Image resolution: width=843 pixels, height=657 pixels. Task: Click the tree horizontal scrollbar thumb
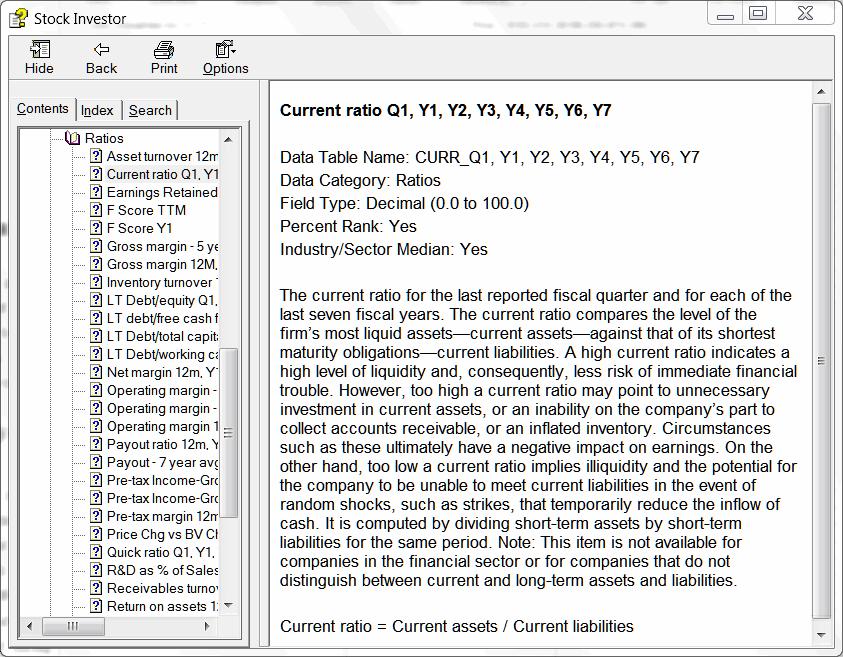coord(73,626)
